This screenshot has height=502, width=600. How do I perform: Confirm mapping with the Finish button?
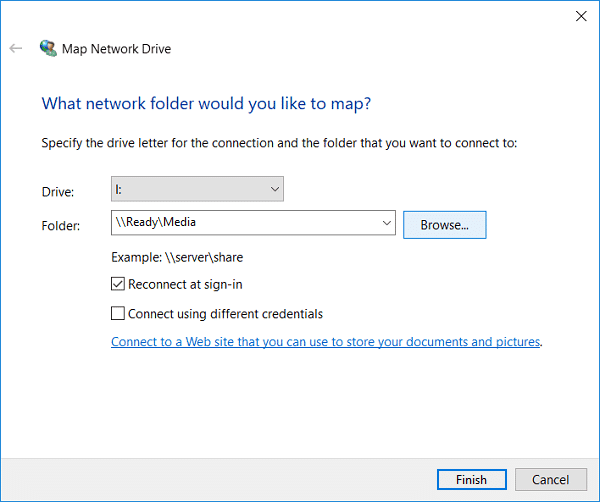tap(471, 479)
